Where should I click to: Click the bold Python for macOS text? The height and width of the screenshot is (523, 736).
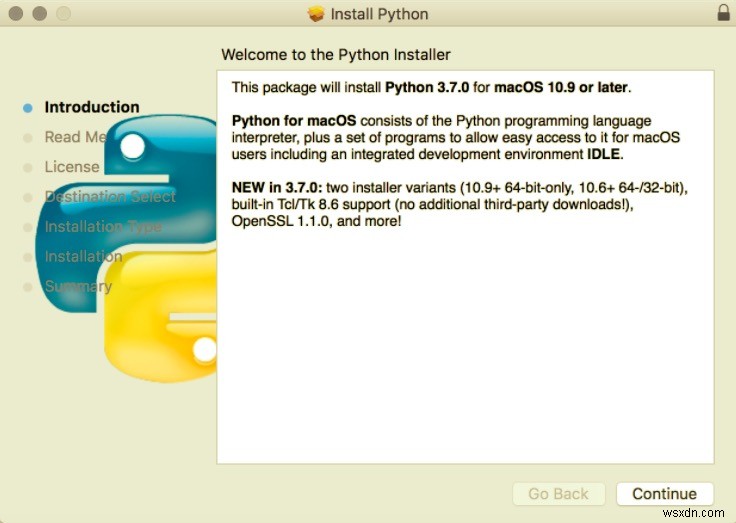tap(294, 121)
